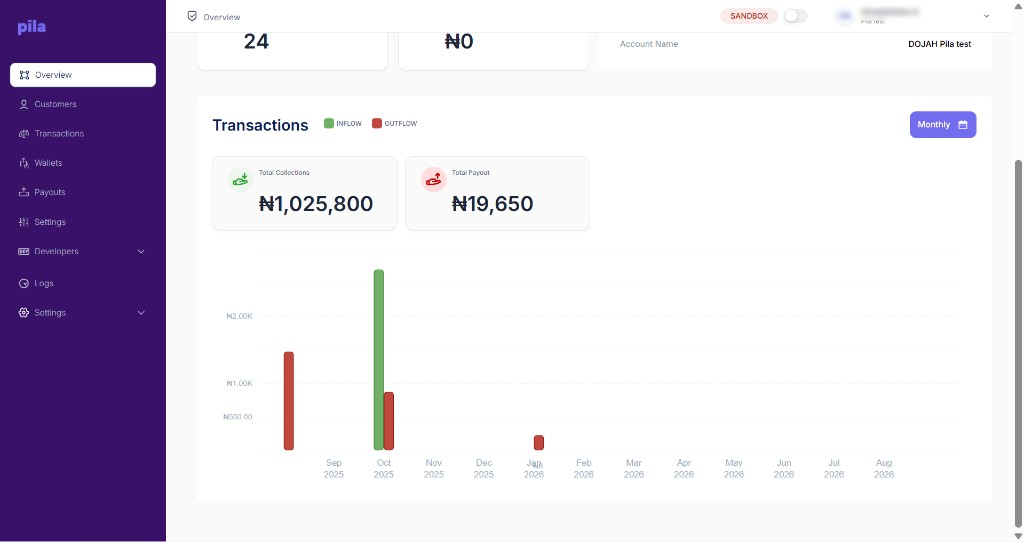Click the calendar icon in Monthly button
Viewport: 1024px width, 542px height.
click(x=963, y=125)
